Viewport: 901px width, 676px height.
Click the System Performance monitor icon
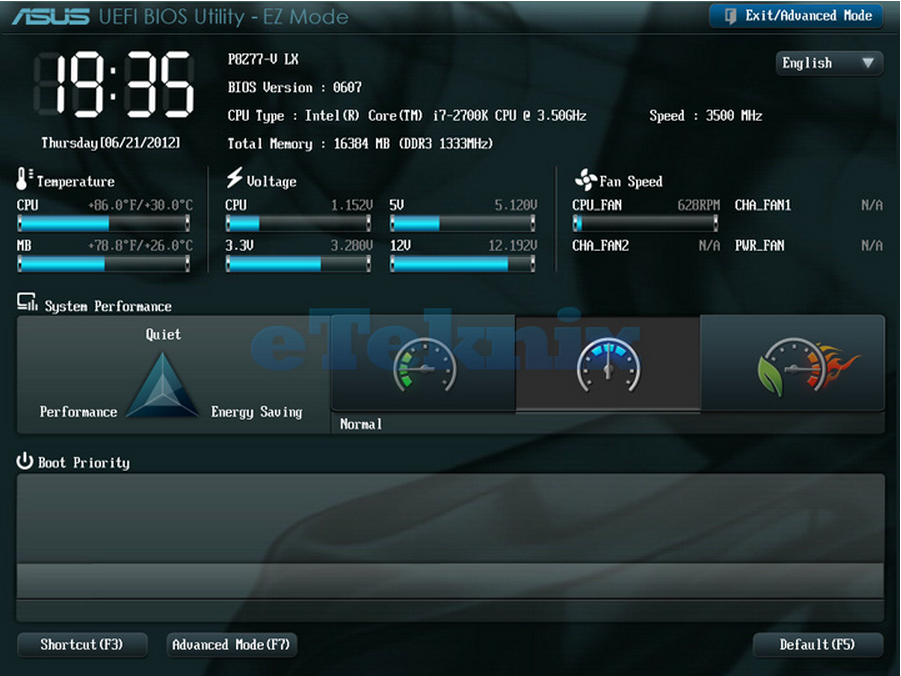click(27, 302)
